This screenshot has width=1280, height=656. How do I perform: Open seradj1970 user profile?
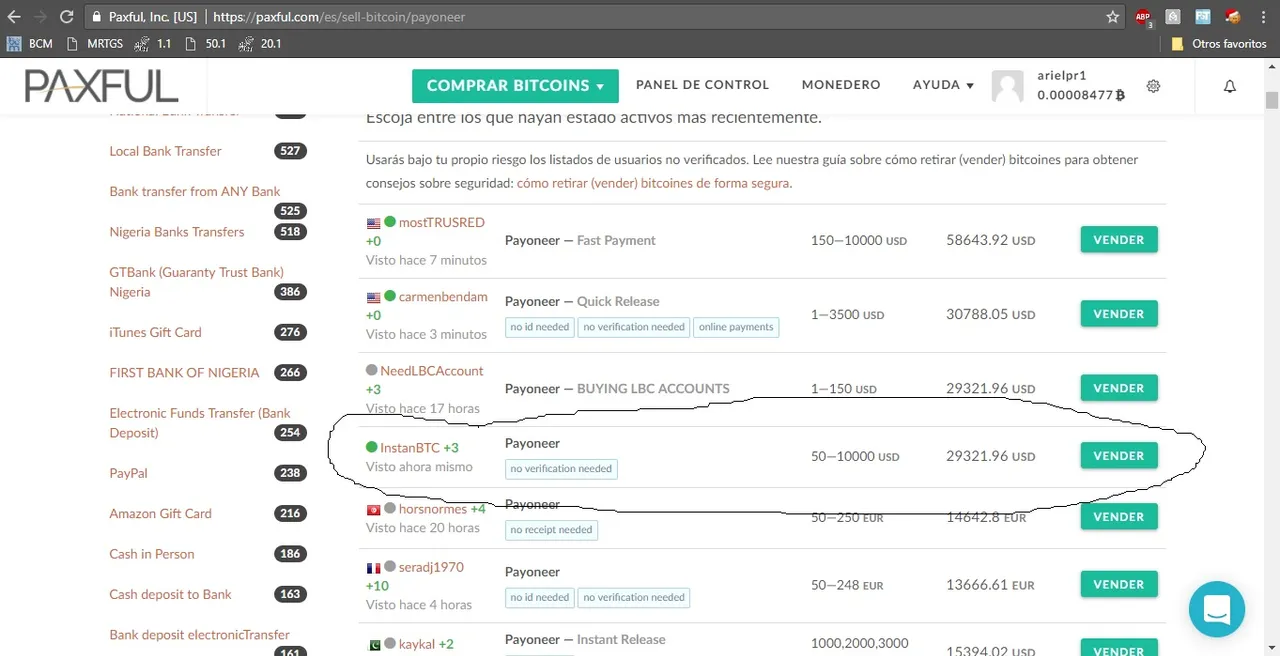[431, 567]
